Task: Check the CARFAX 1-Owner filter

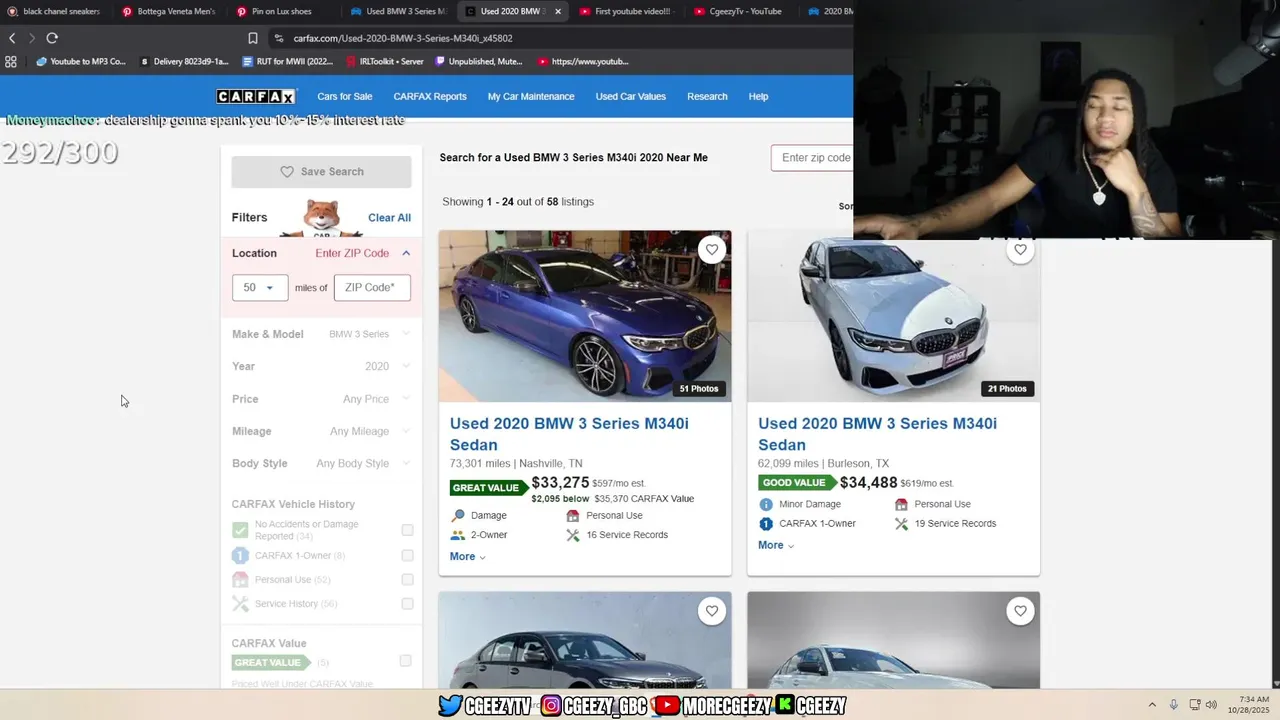Action: coord(407,555)
